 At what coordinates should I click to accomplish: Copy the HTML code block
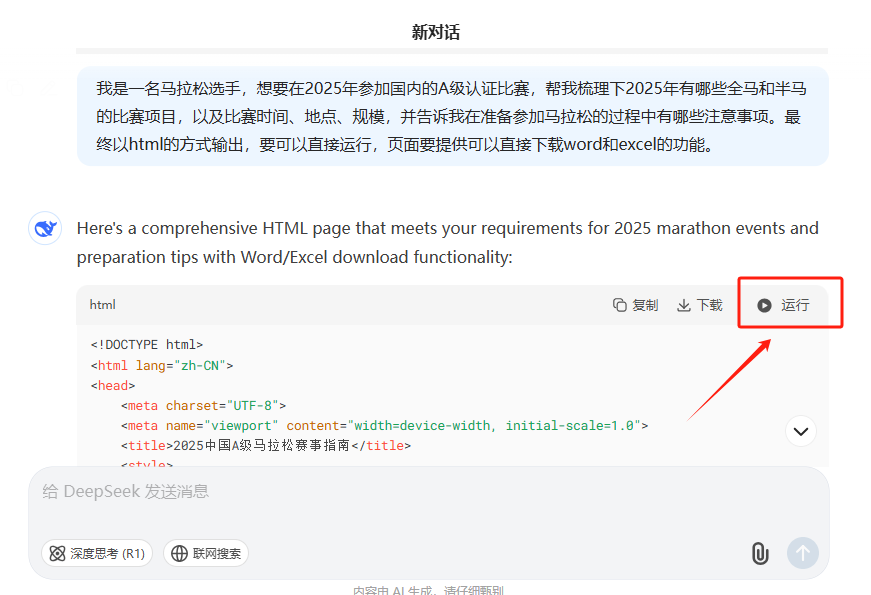coord(635,305)
